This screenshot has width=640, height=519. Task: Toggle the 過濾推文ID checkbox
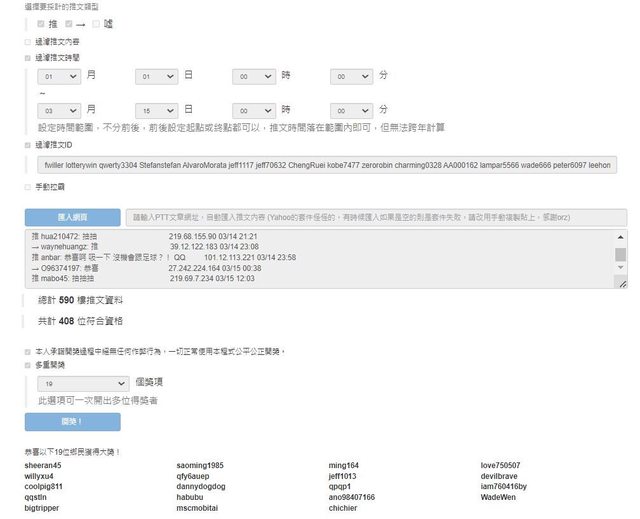(28, 144)
